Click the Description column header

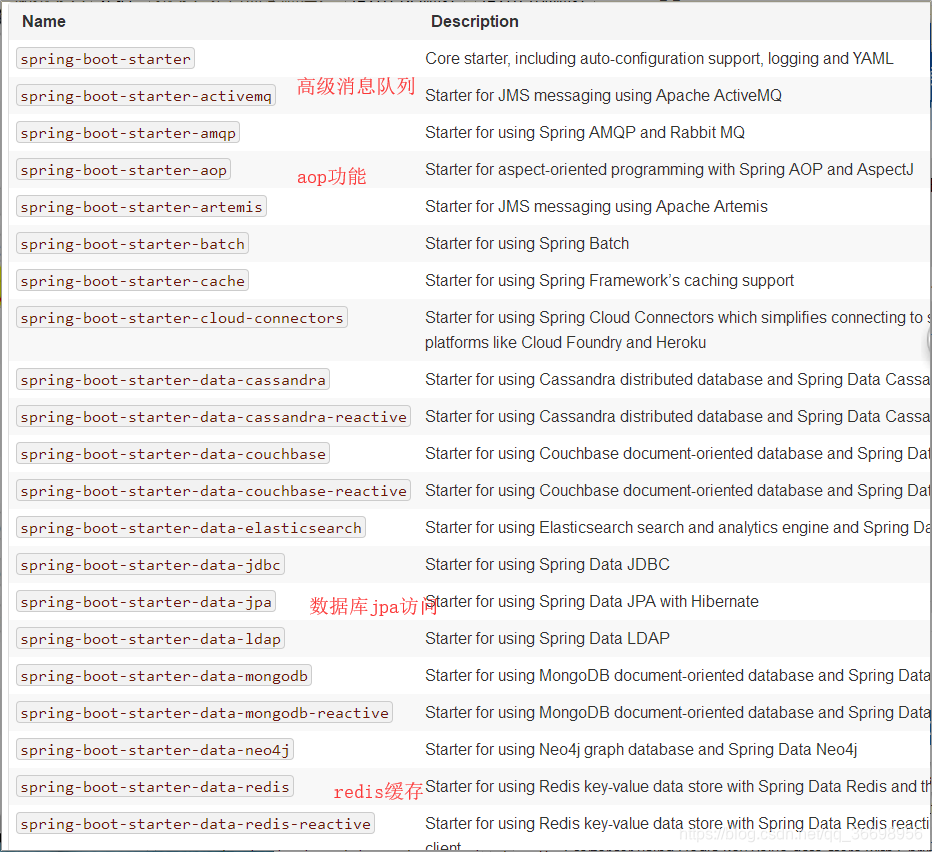(474, 21)
